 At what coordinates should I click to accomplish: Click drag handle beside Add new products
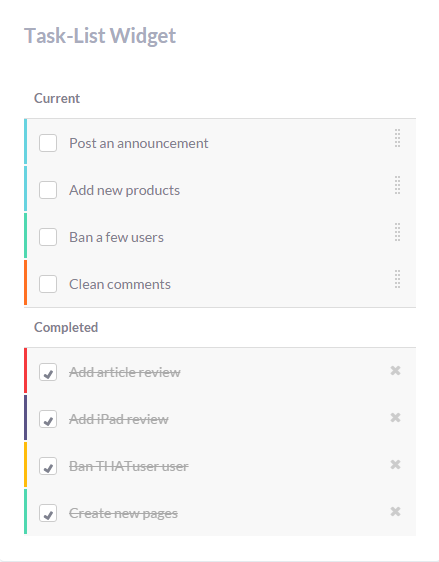coord(397,185)
